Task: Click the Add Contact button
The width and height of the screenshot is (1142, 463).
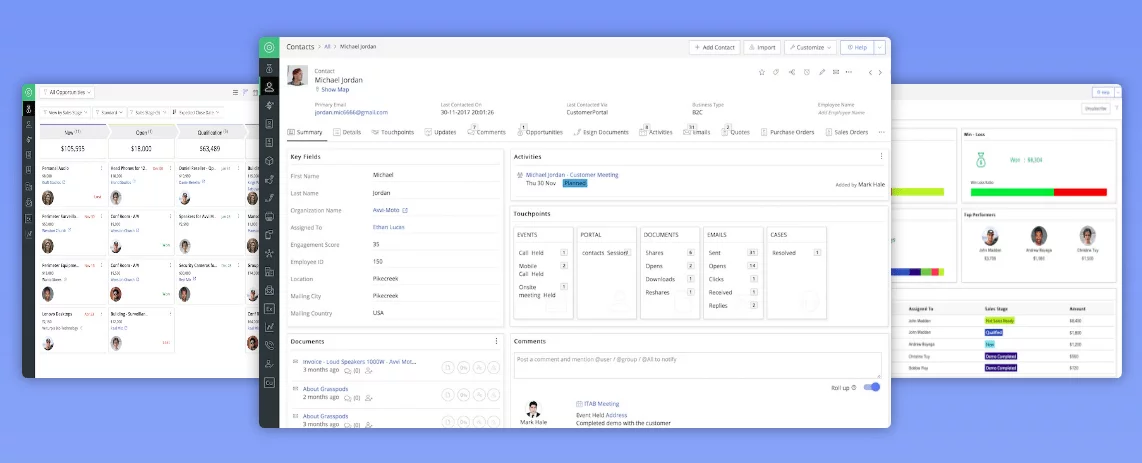Action: [714, 47]
